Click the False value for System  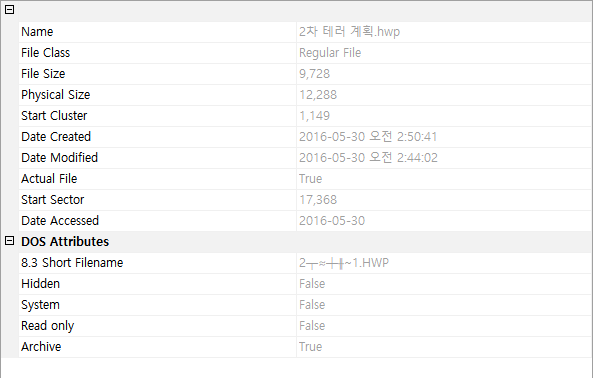pos(312,305)
